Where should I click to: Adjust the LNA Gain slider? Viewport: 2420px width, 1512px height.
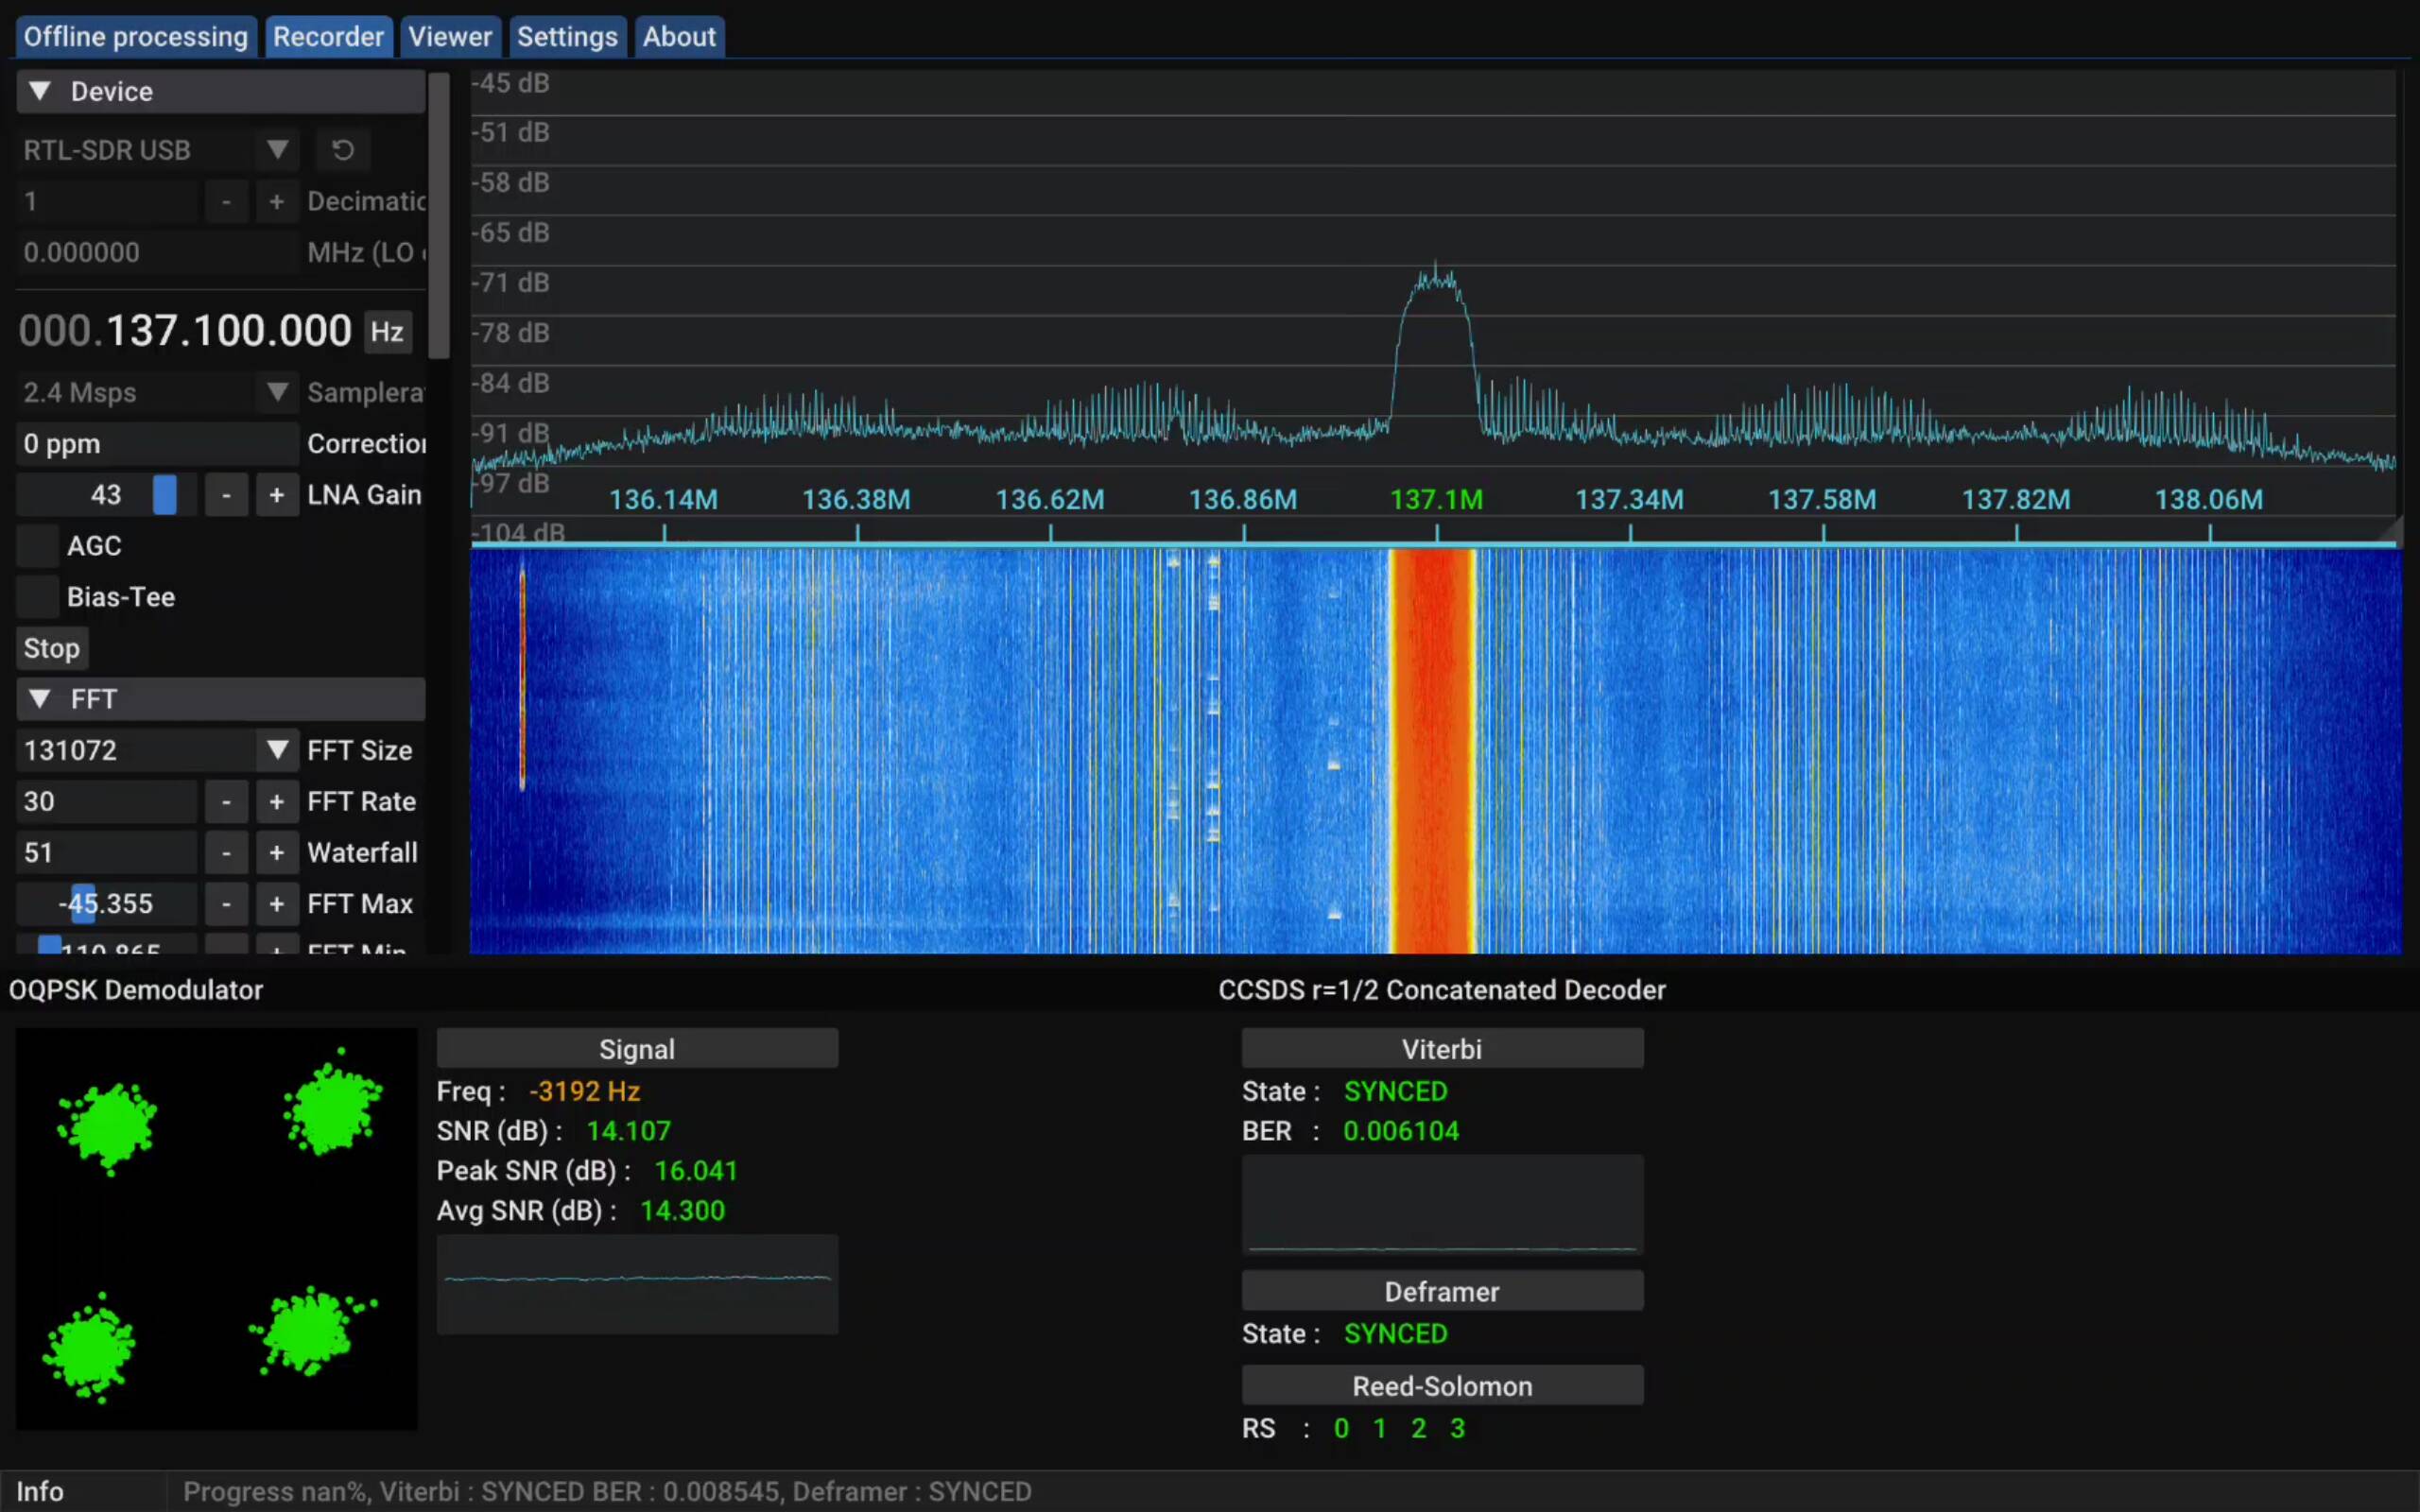(166, 494)
